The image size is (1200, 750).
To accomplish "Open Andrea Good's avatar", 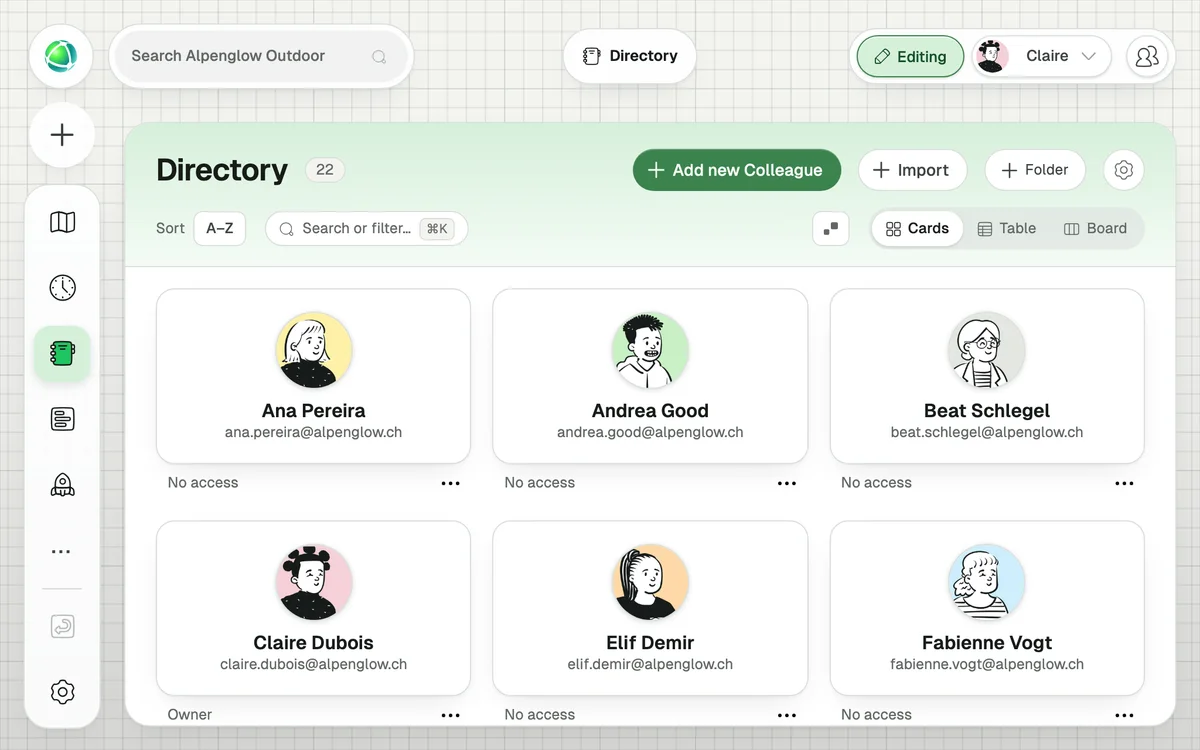I will (x=650, y=350).
